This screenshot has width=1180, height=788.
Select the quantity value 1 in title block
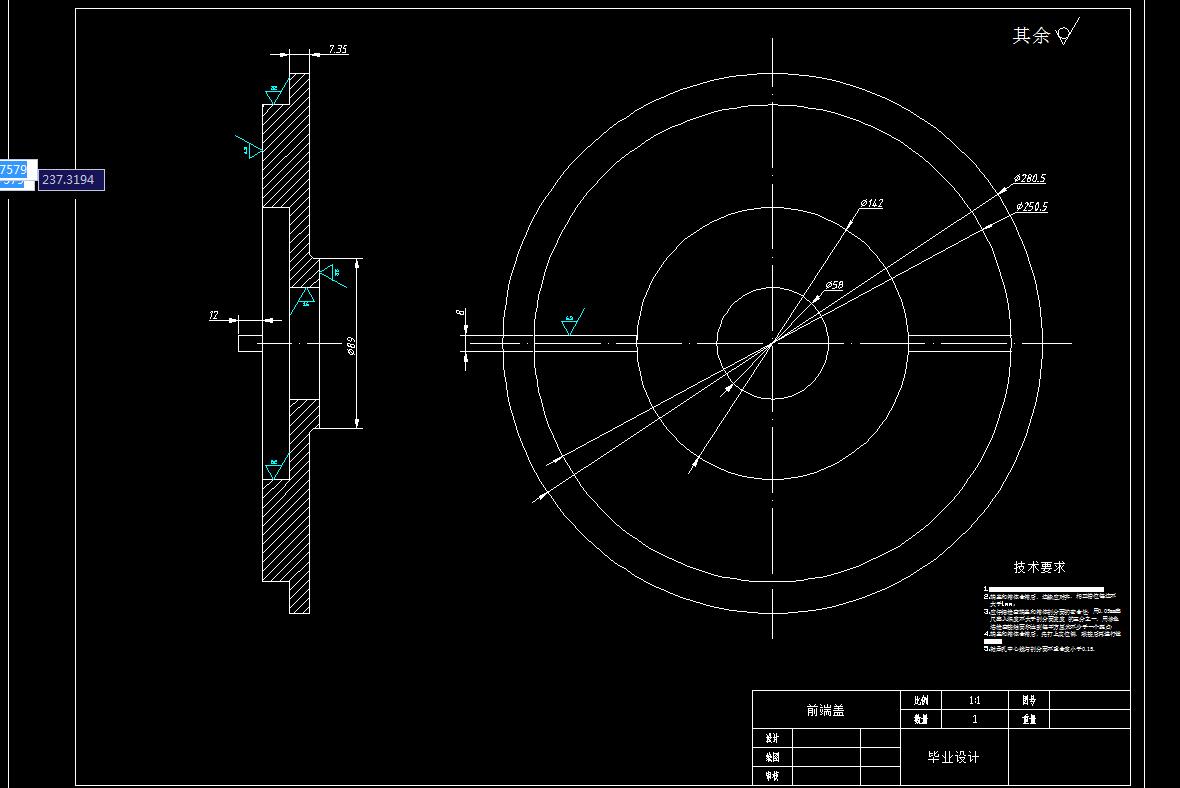click(x=975, y=720)
